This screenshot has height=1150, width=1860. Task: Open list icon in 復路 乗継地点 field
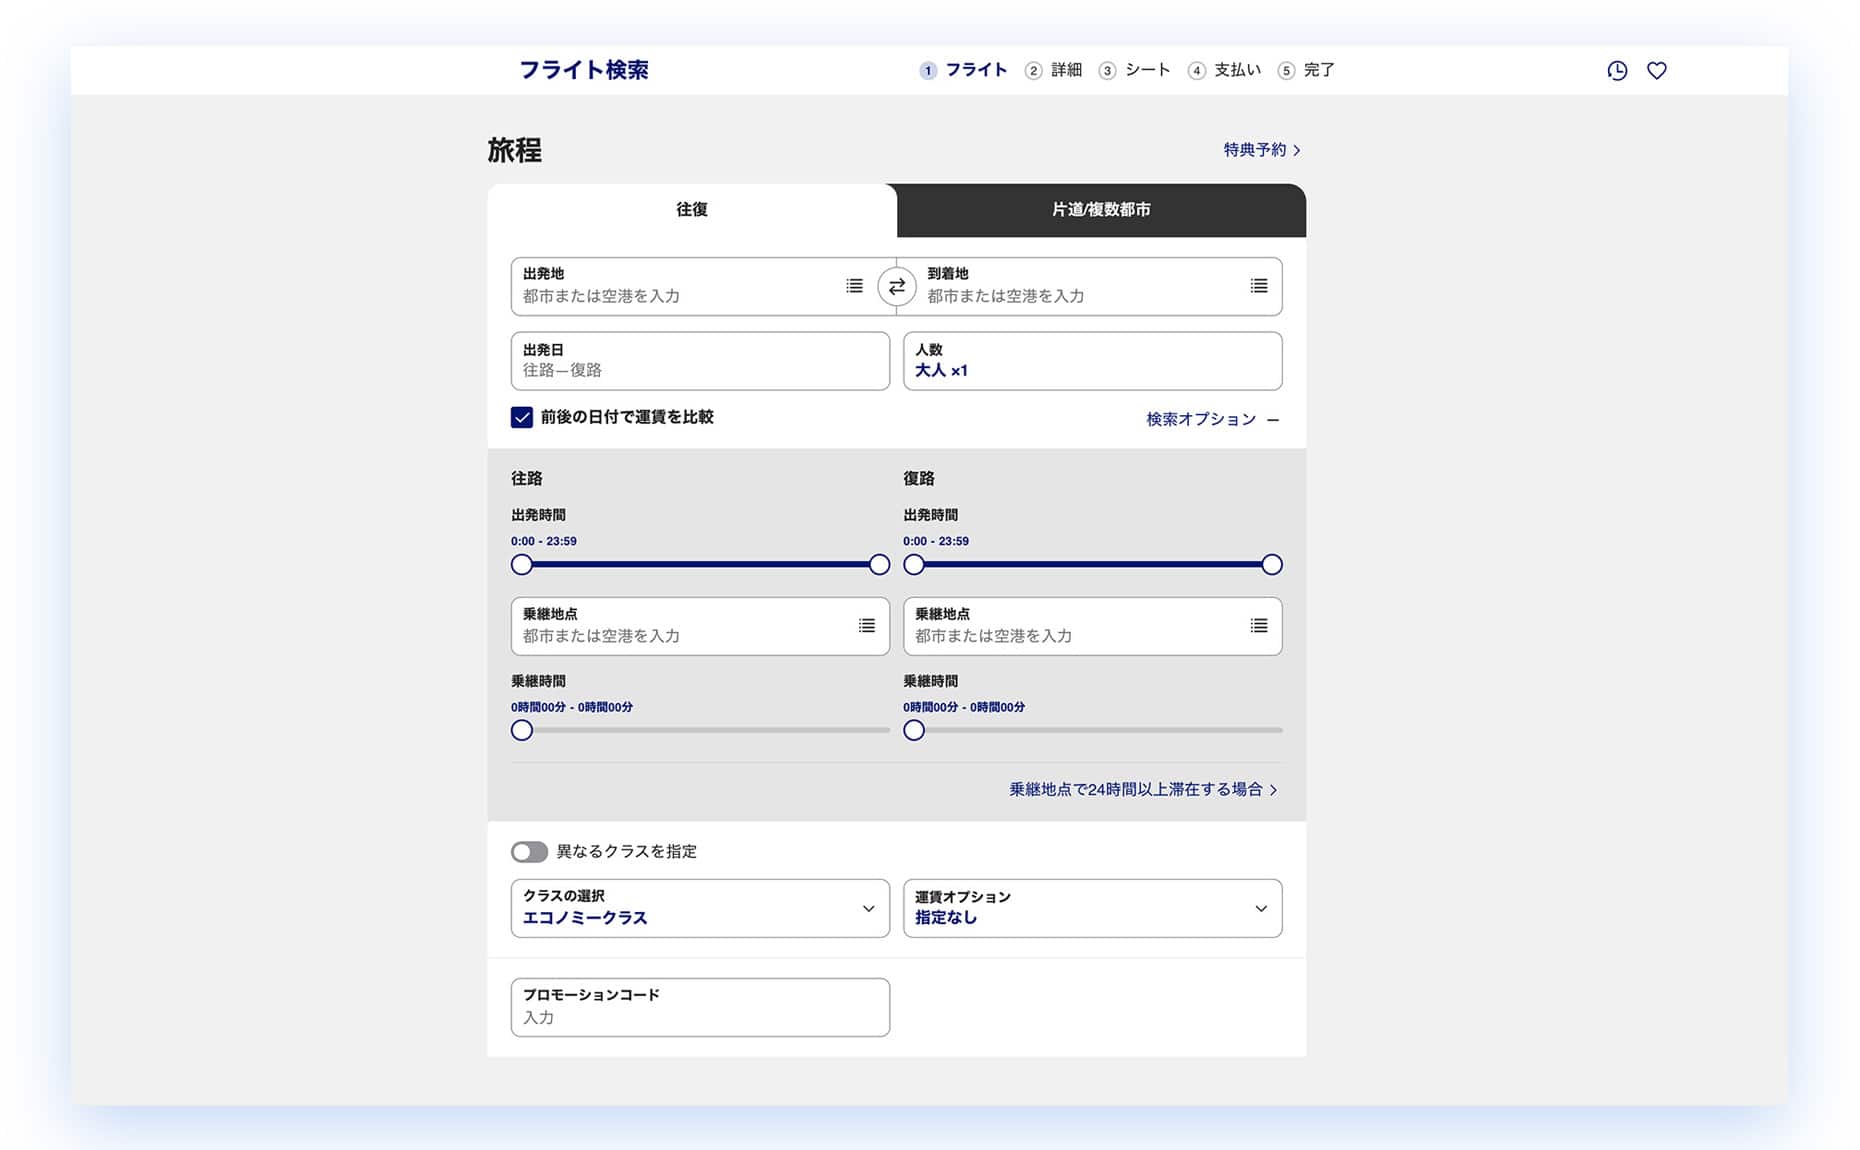(x=1258, y=626)
